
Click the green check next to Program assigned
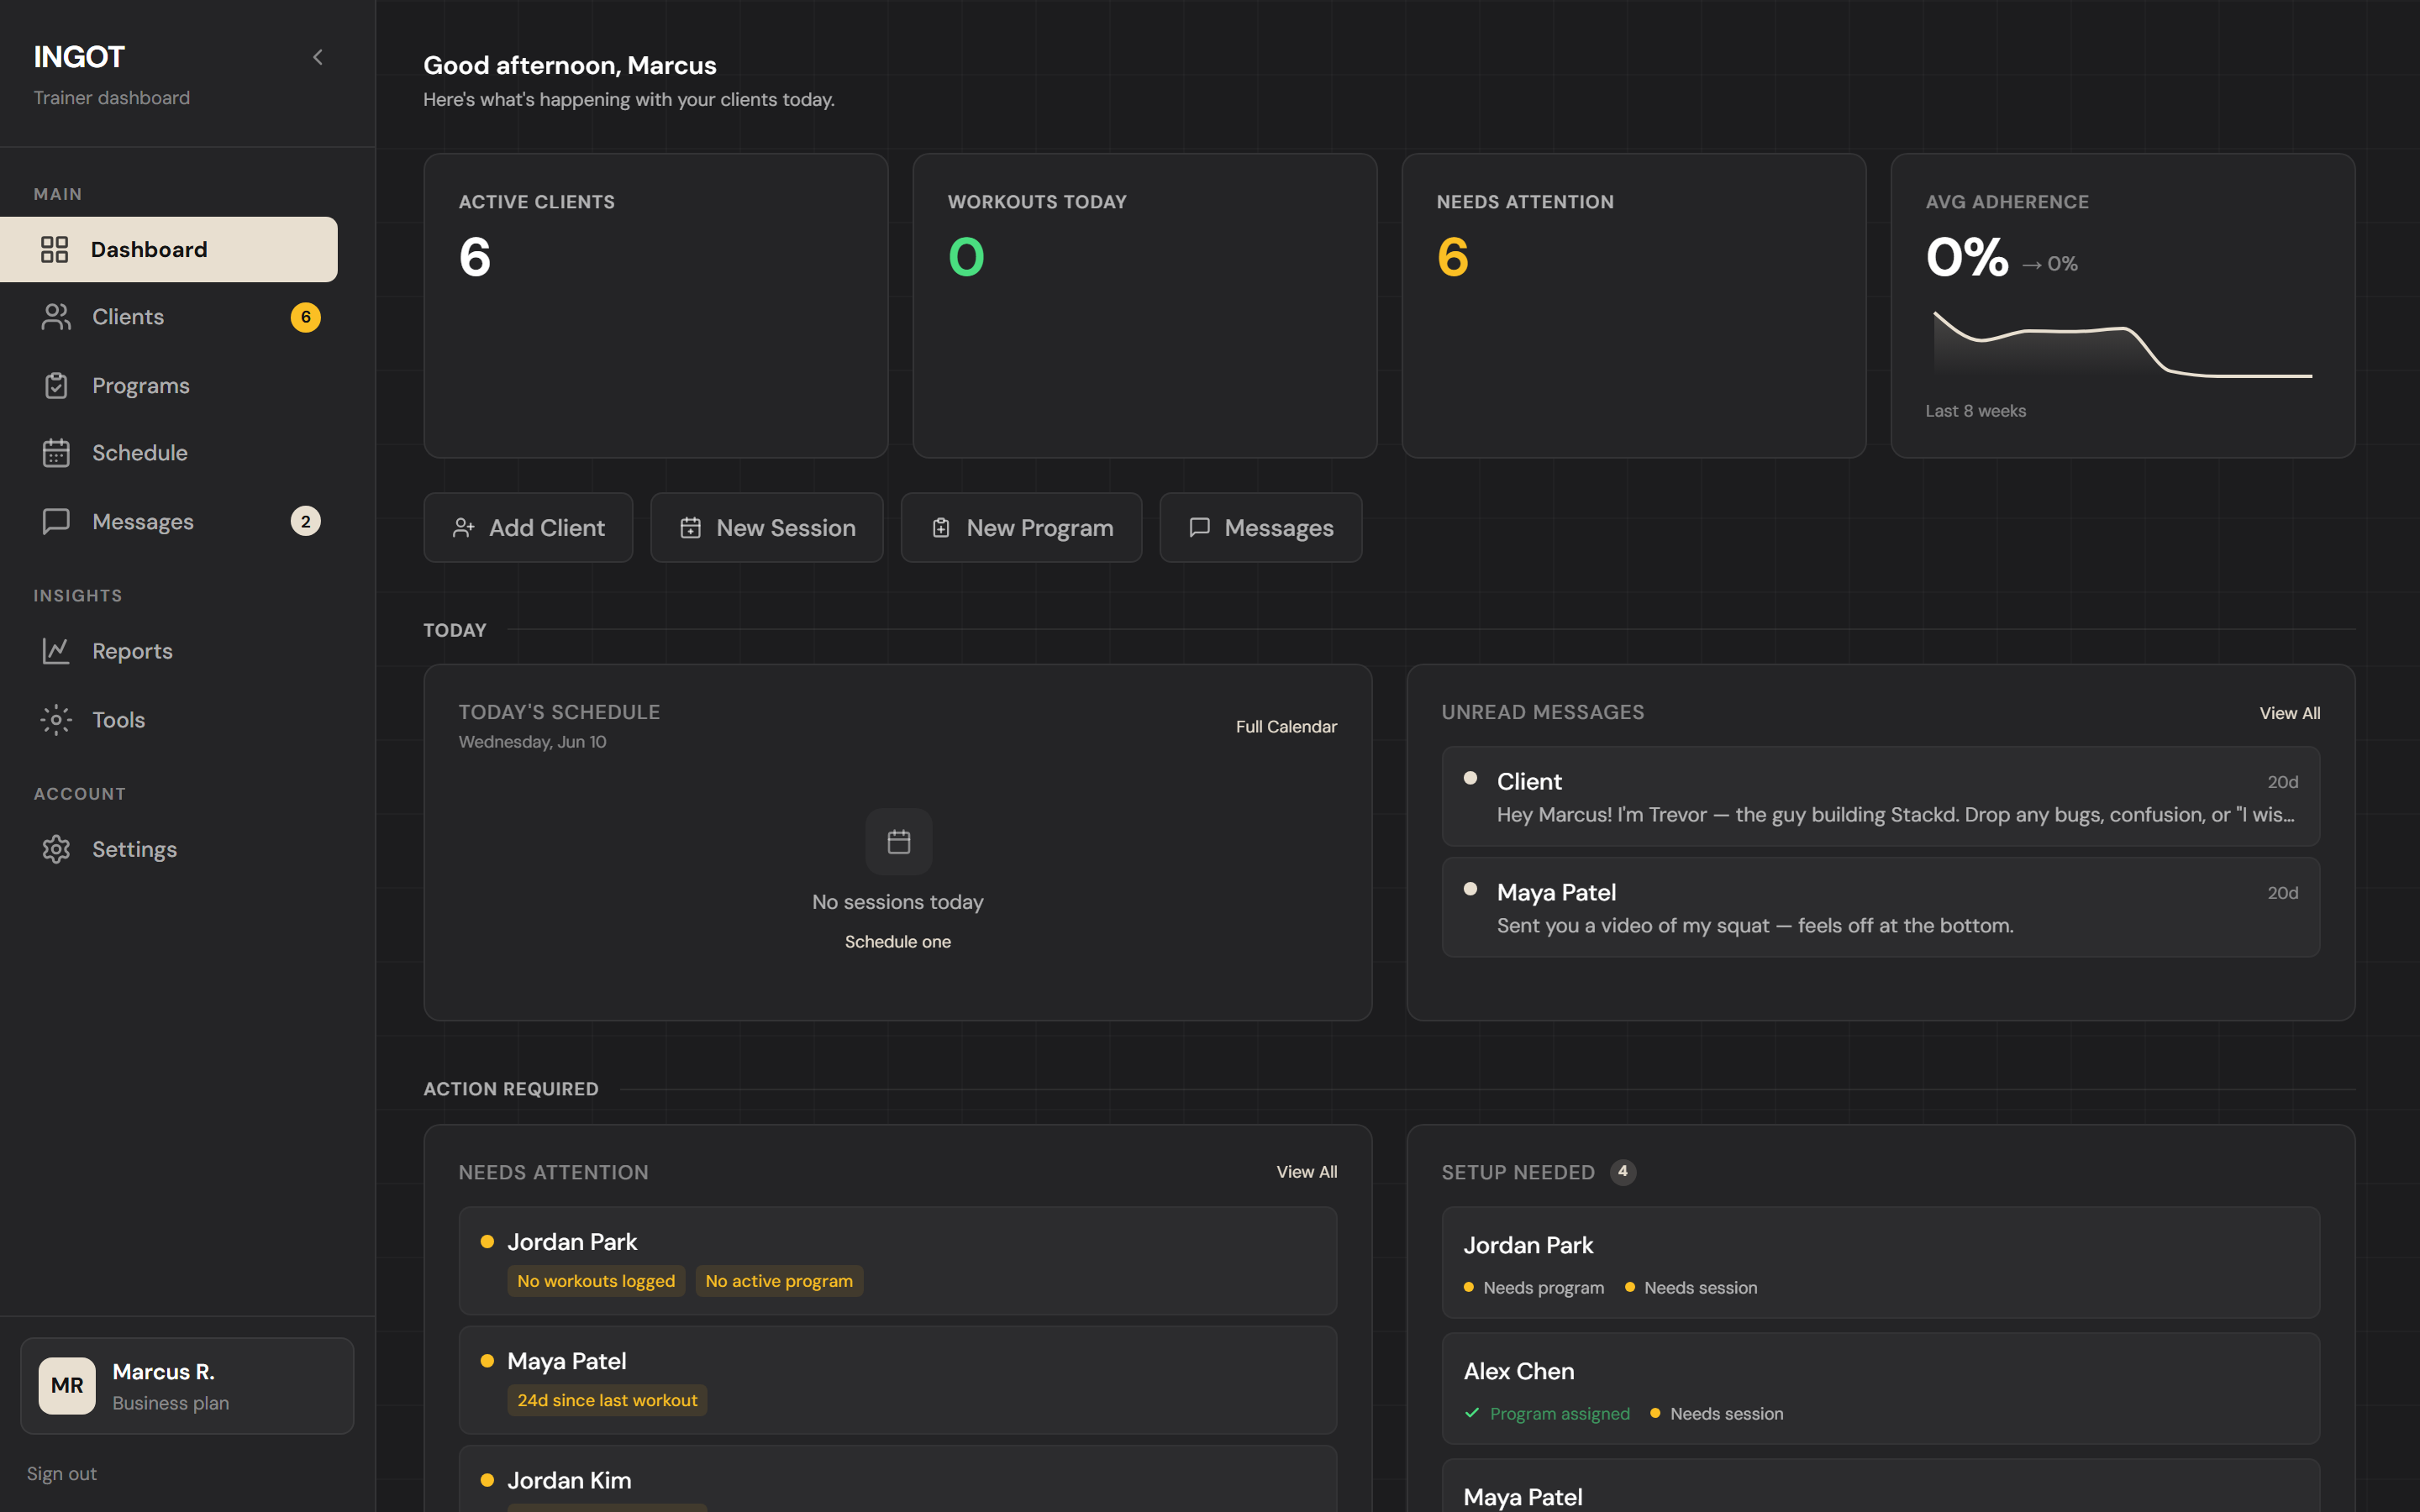1472,1413
